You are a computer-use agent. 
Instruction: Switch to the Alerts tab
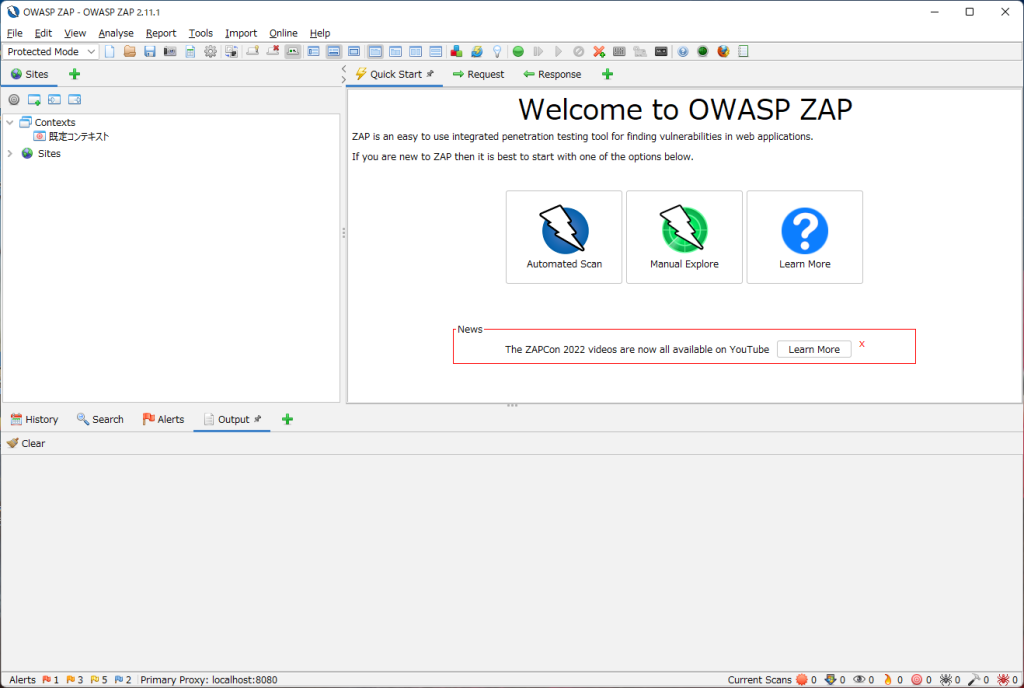pyautogui.click(x=163, y=419)
